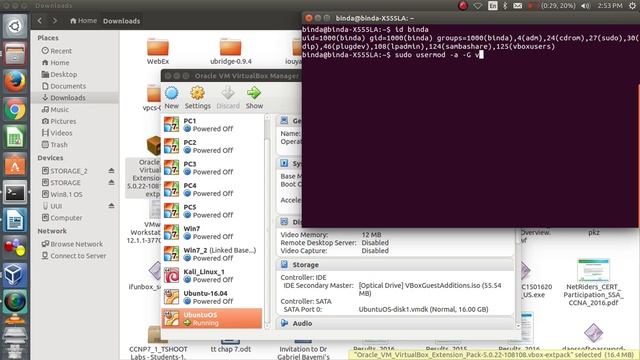Select the tt chap 7.odt file
The image size is (640, 360).
coord(231,345)
